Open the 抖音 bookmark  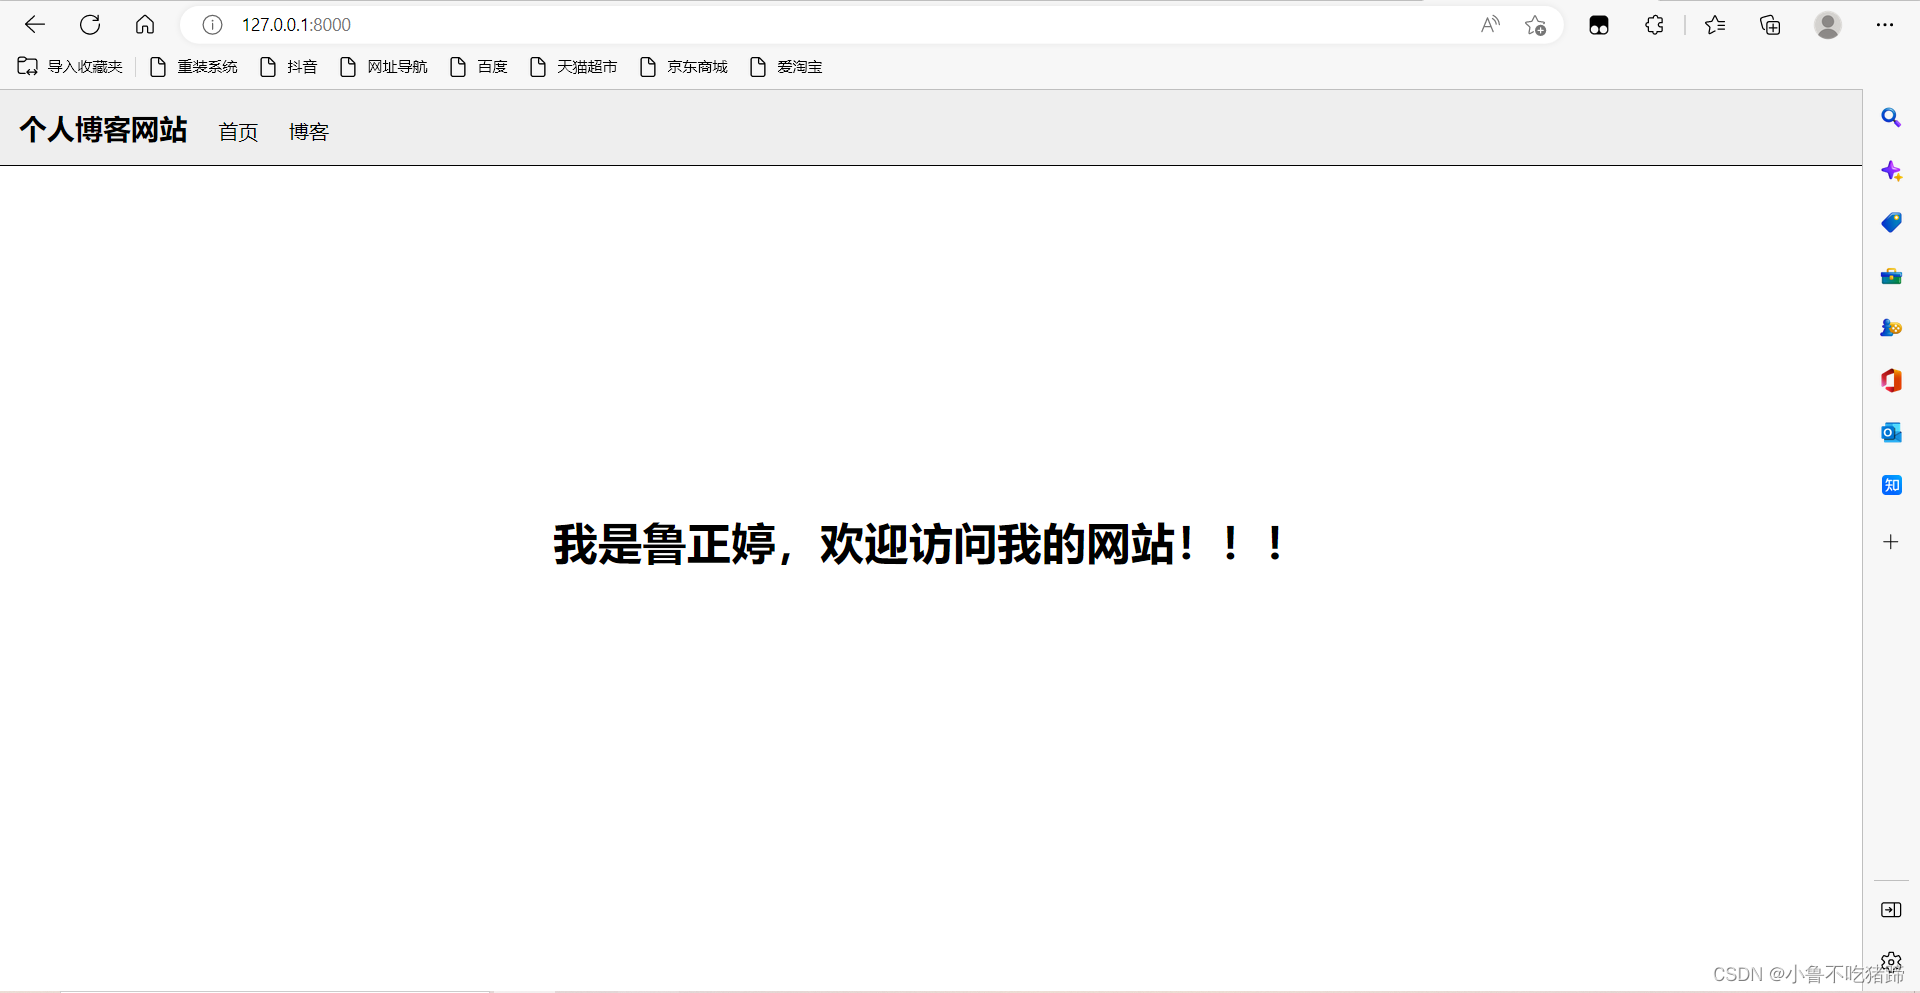click(289, 67)
